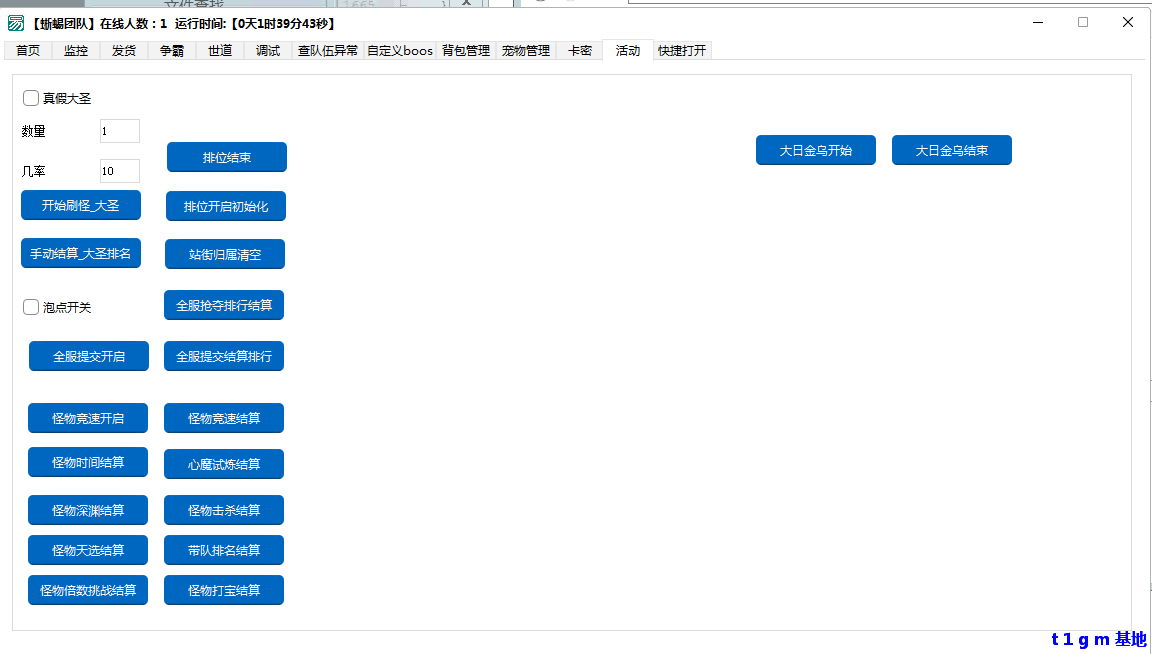Switch to the 自定义boos tab
Image resolution: width=1152 pixels, height=654 pixels.
click(400, 51)
